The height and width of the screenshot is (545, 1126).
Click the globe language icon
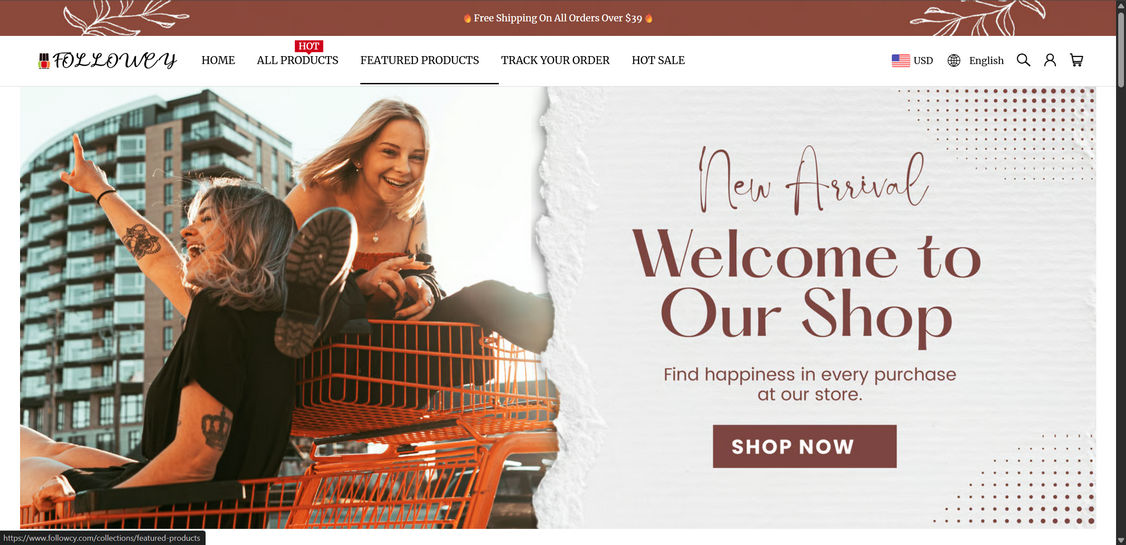954,60
